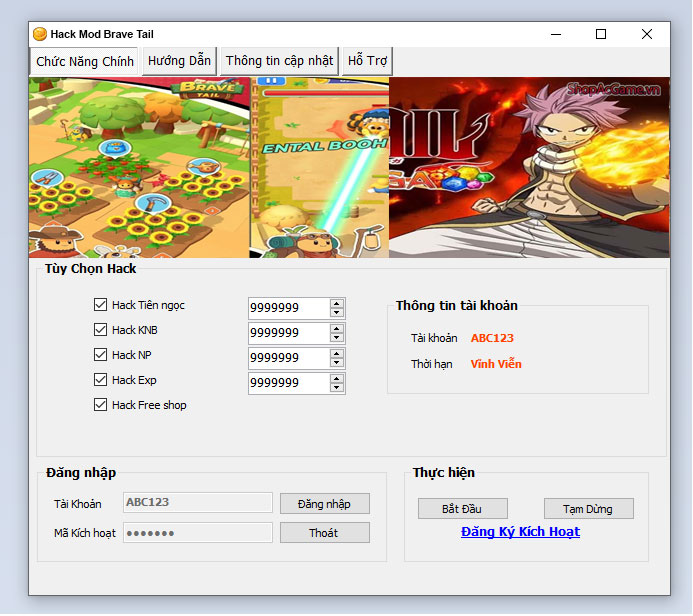Open the Chức Năng Chính tab

(x=84, y=61)
